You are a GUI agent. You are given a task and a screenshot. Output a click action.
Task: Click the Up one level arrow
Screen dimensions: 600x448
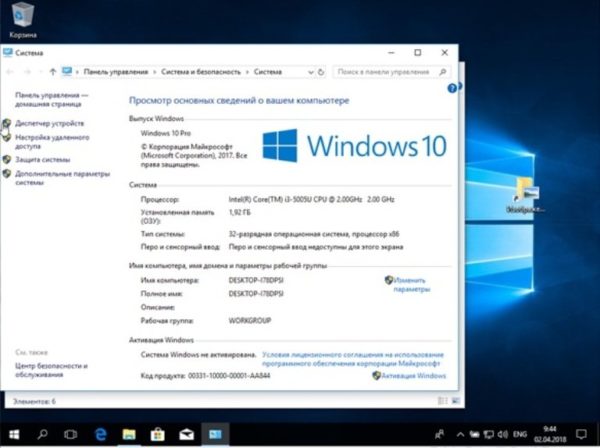53,72
